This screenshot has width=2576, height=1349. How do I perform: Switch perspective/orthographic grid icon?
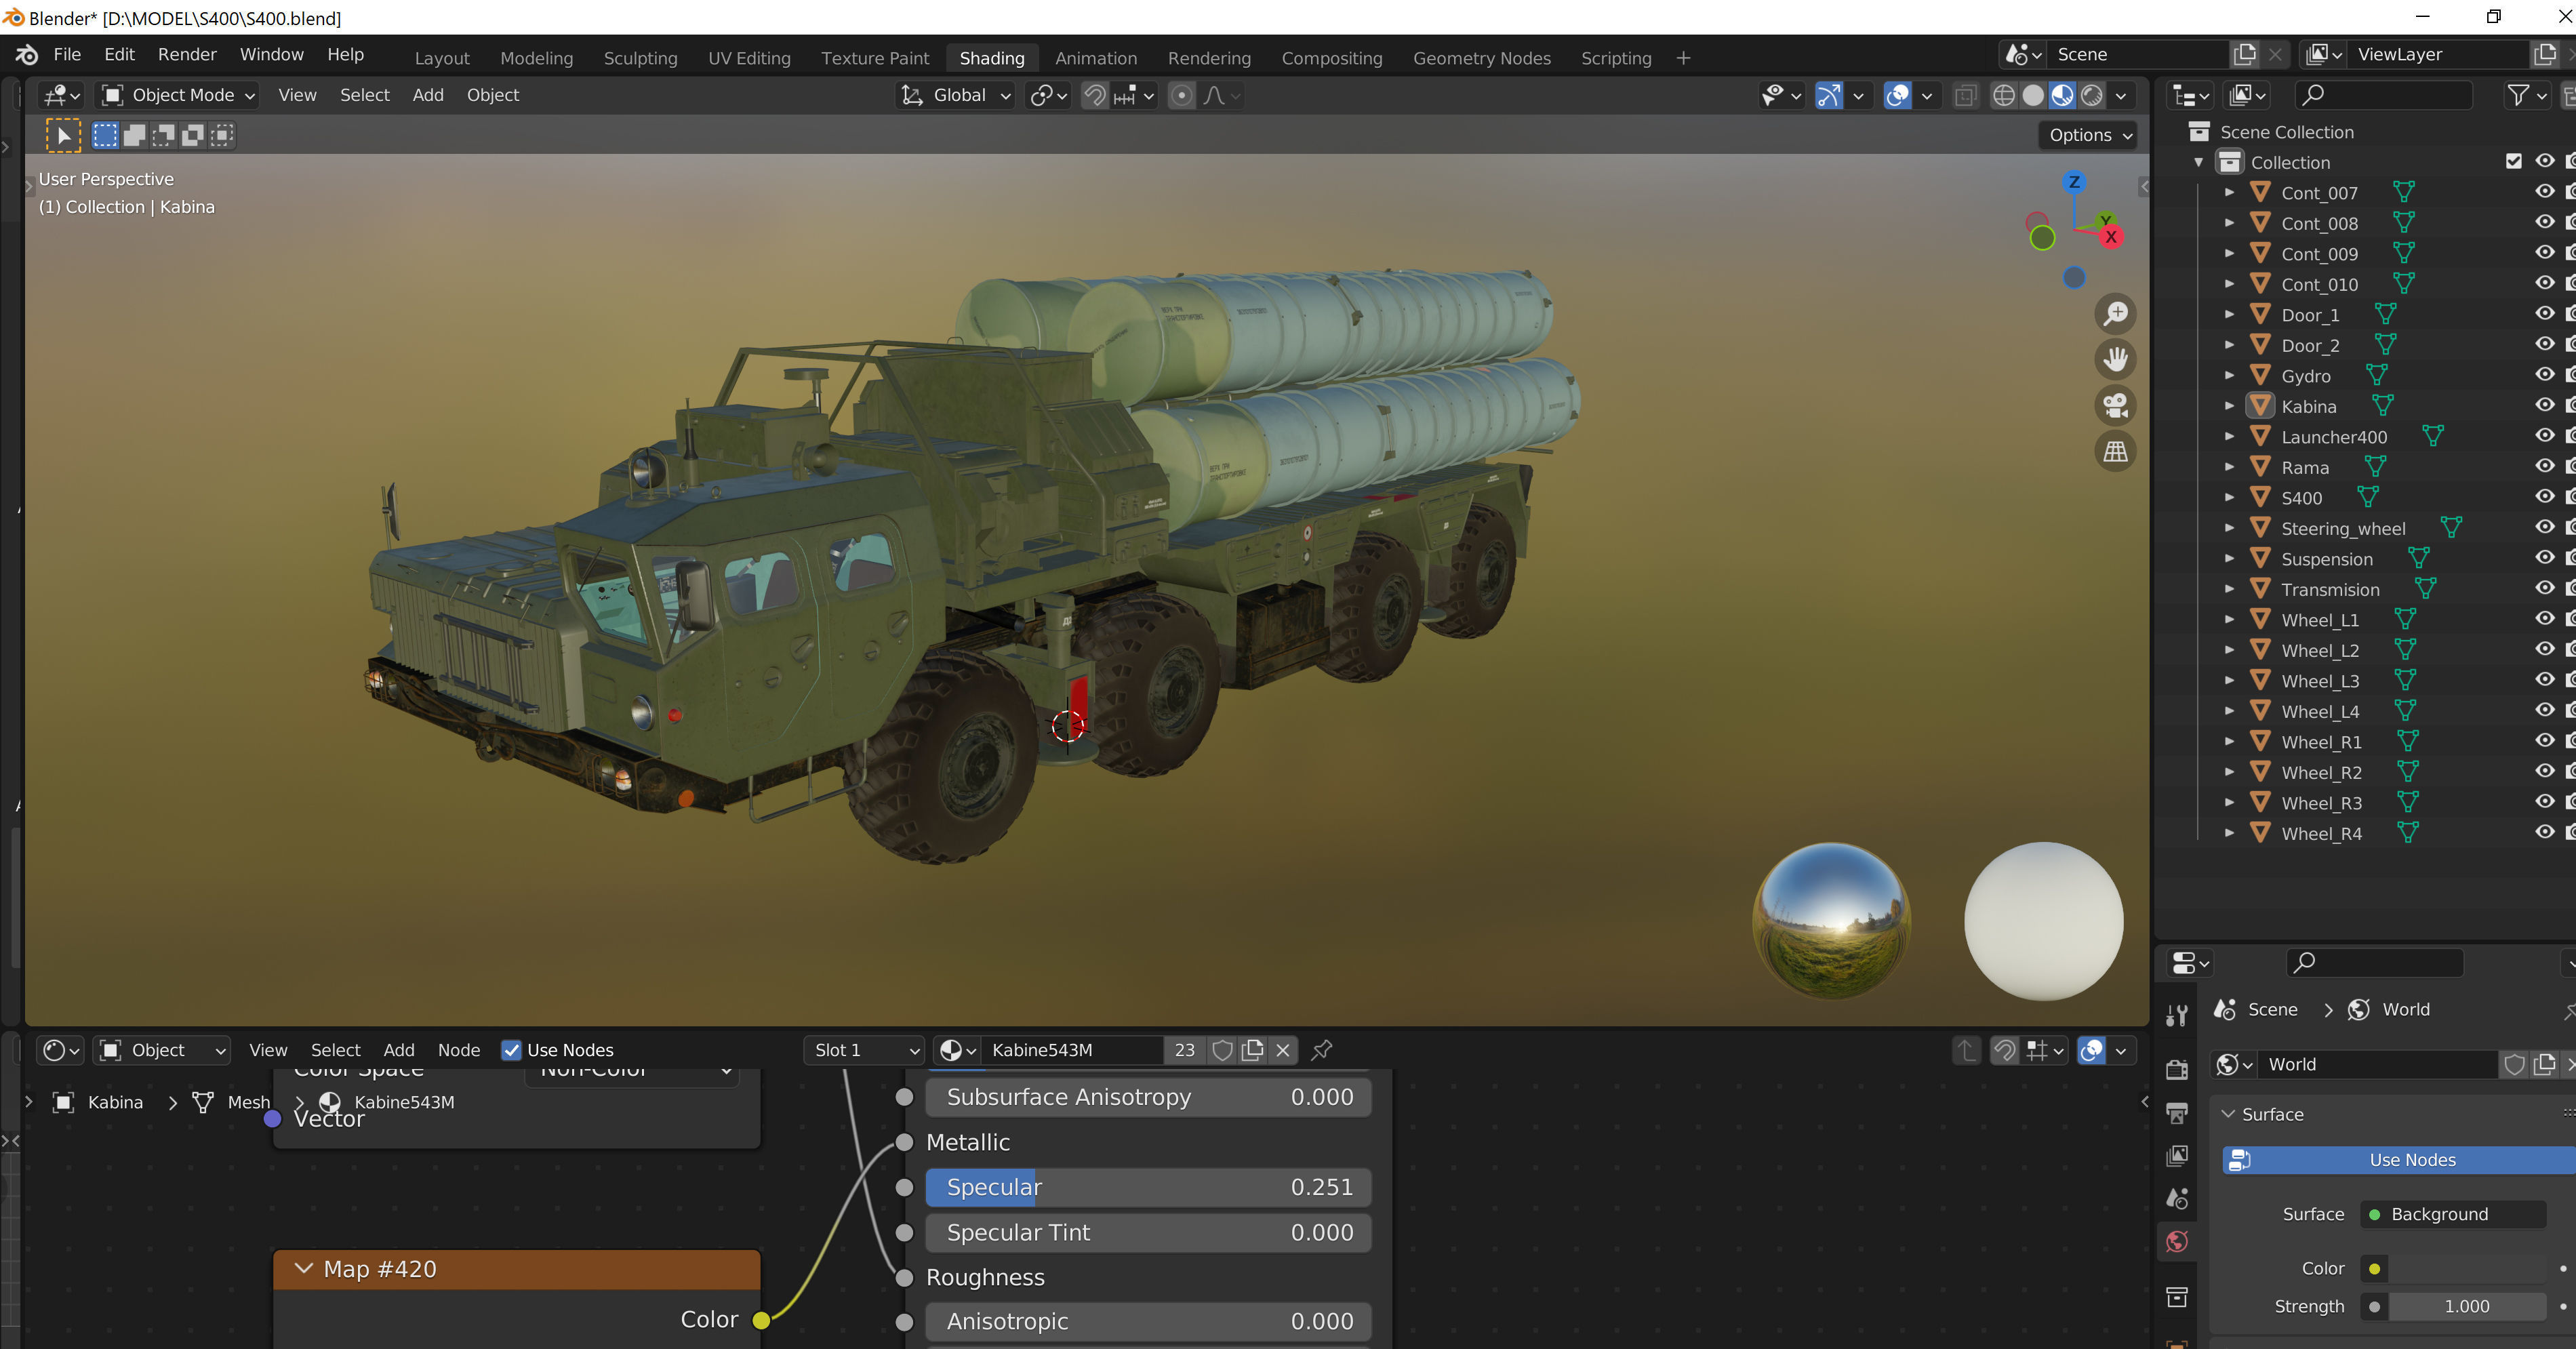(x=2115, y=452)
